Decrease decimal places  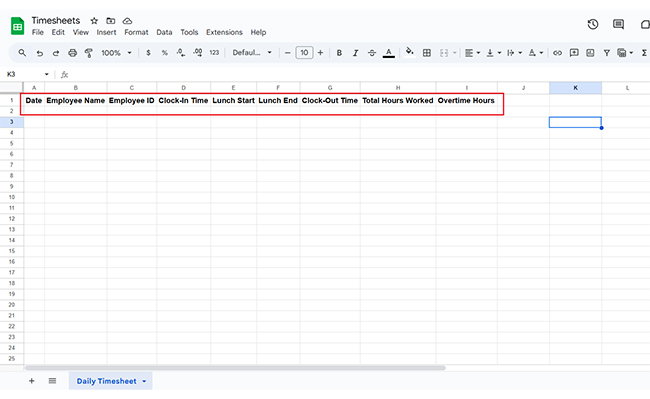[181, 53]
